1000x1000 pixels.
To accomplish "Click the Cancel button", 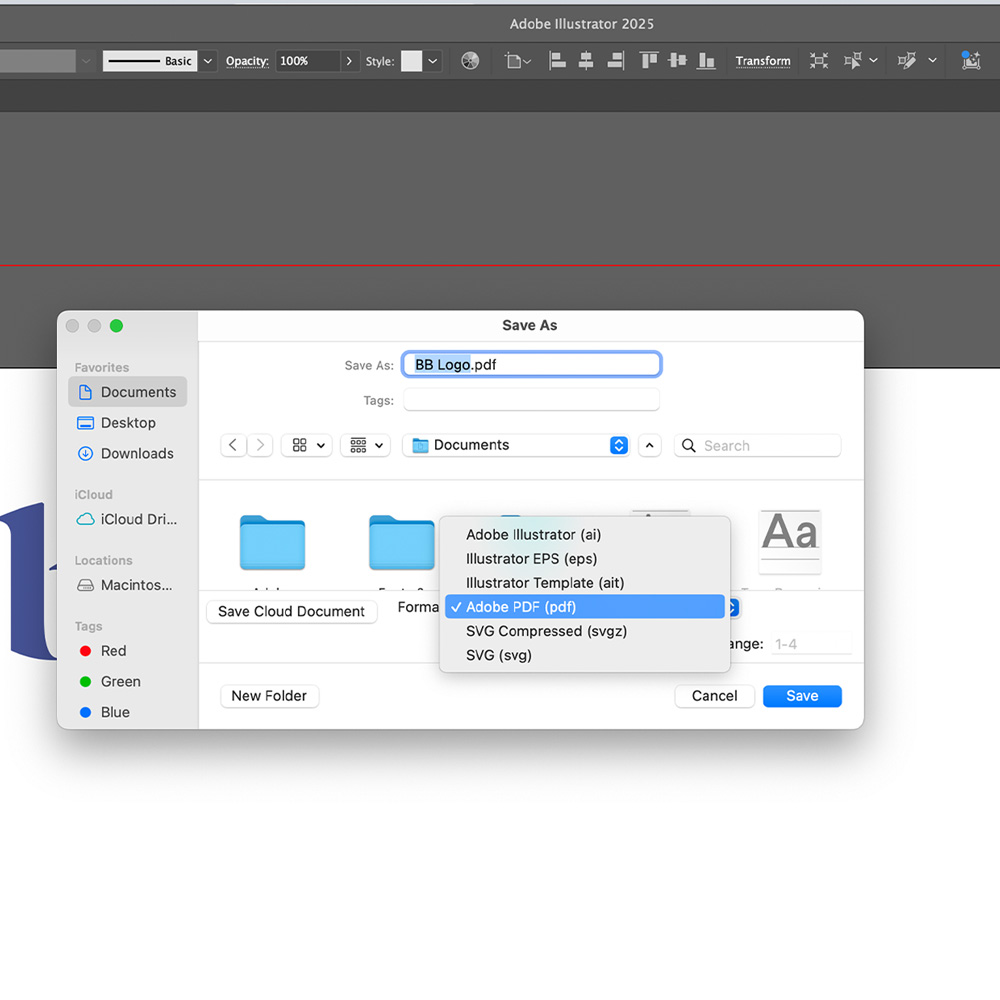I will pos(714,696).
